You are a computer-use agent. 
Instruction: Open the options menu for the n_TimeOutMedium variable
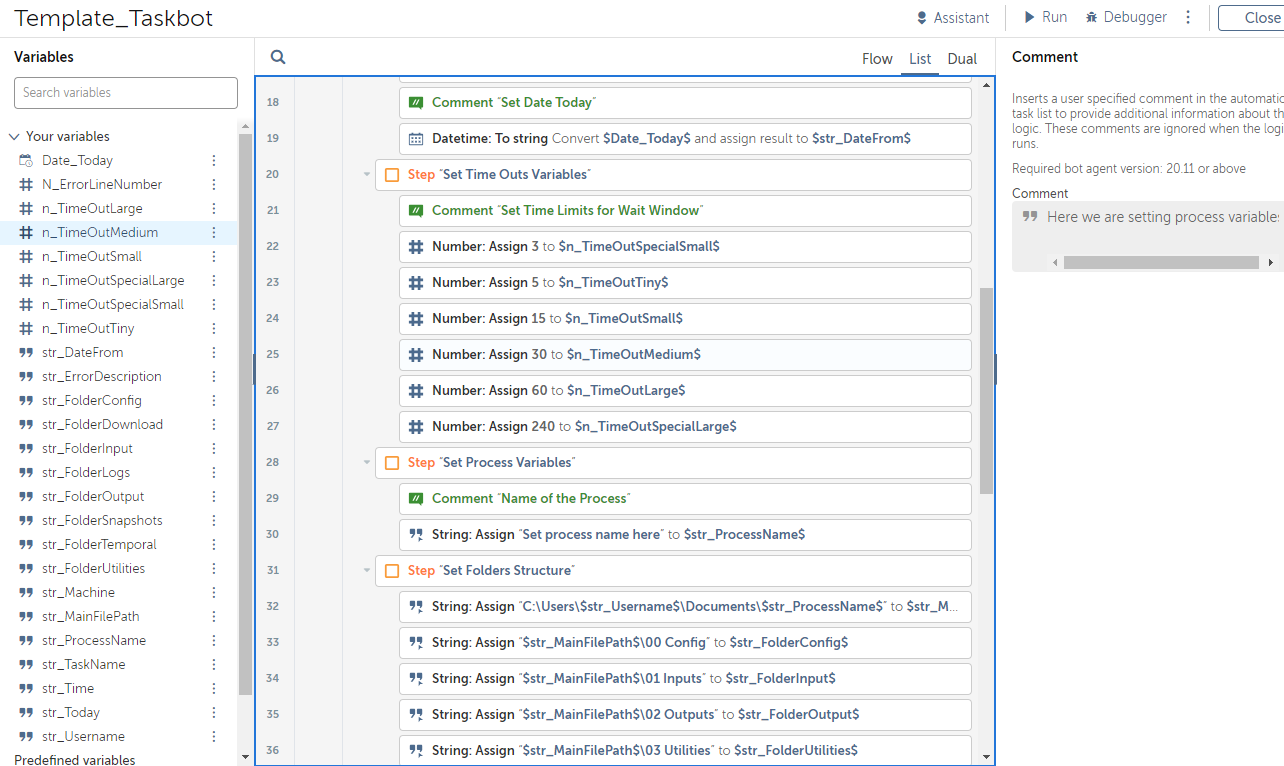point(213,233)
